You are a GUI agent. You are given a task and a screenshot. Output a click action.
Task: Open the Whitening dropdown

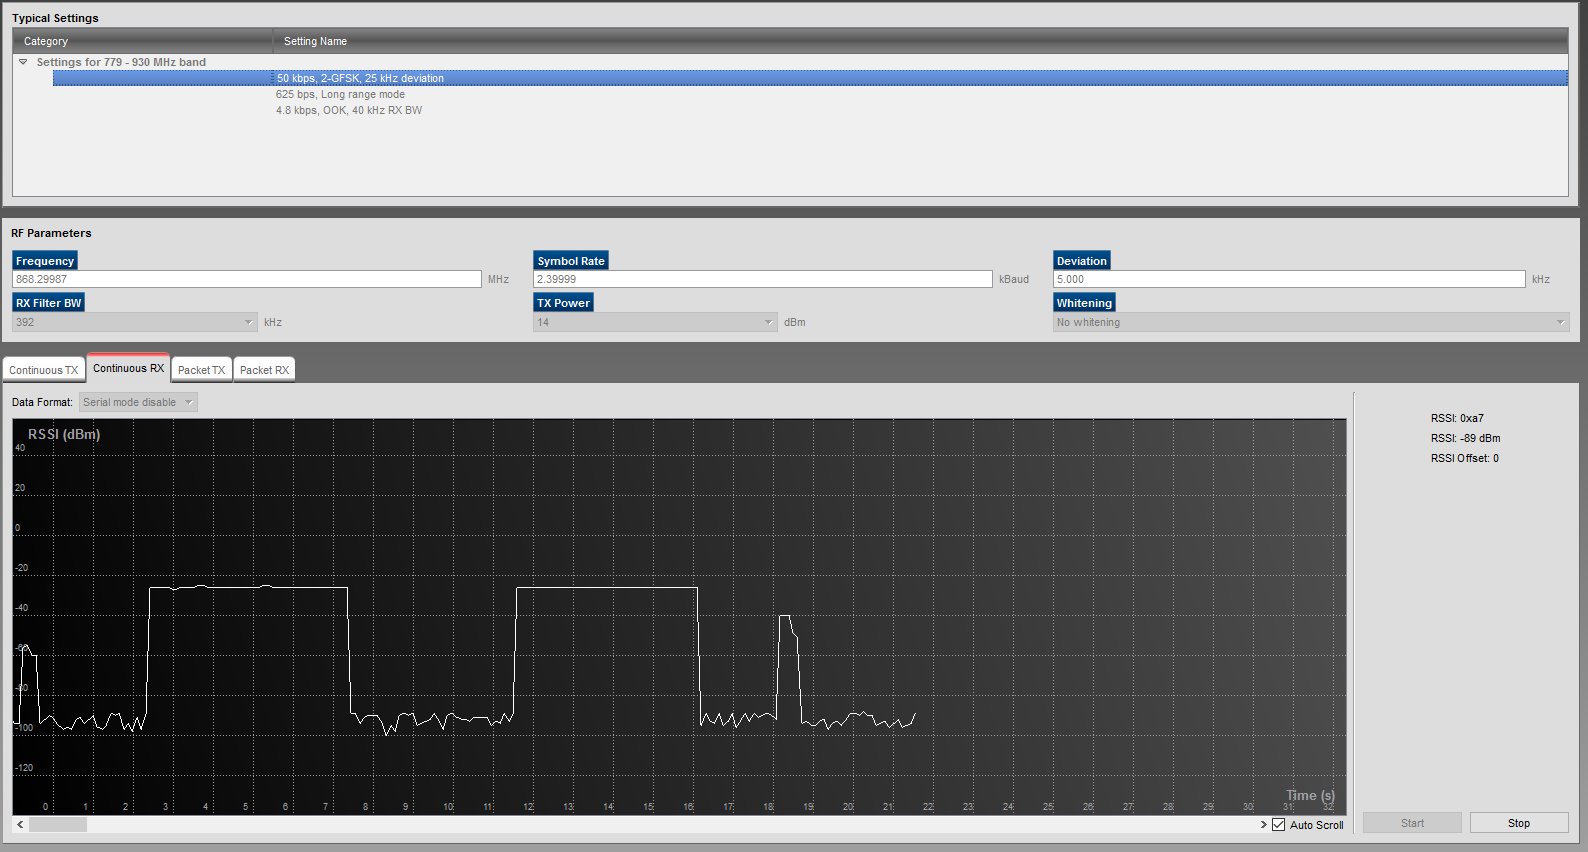(x=1311, y=322)
